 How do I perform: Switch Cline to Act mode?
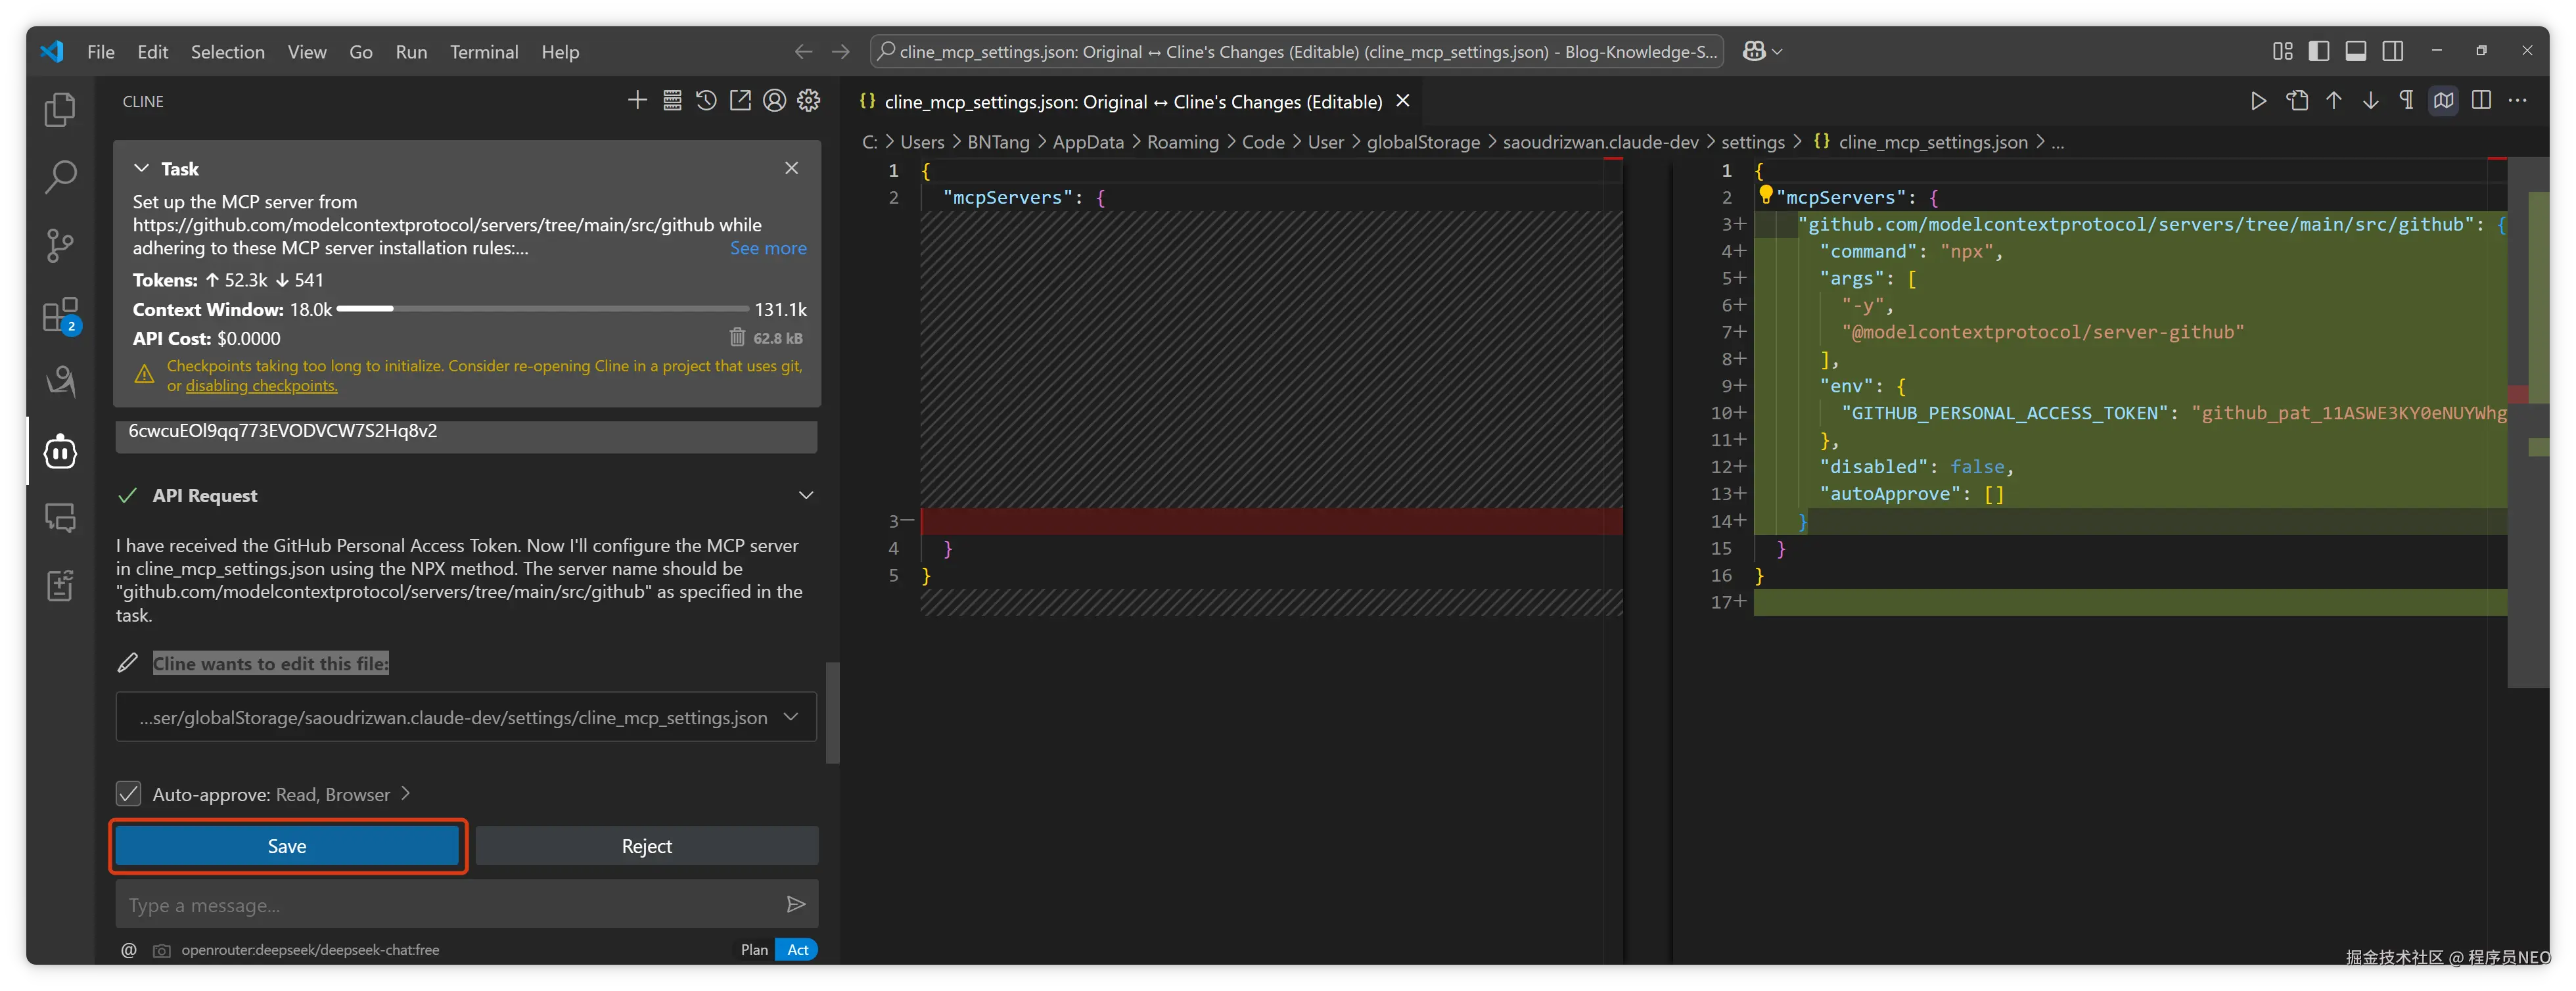tap(797, 949)
